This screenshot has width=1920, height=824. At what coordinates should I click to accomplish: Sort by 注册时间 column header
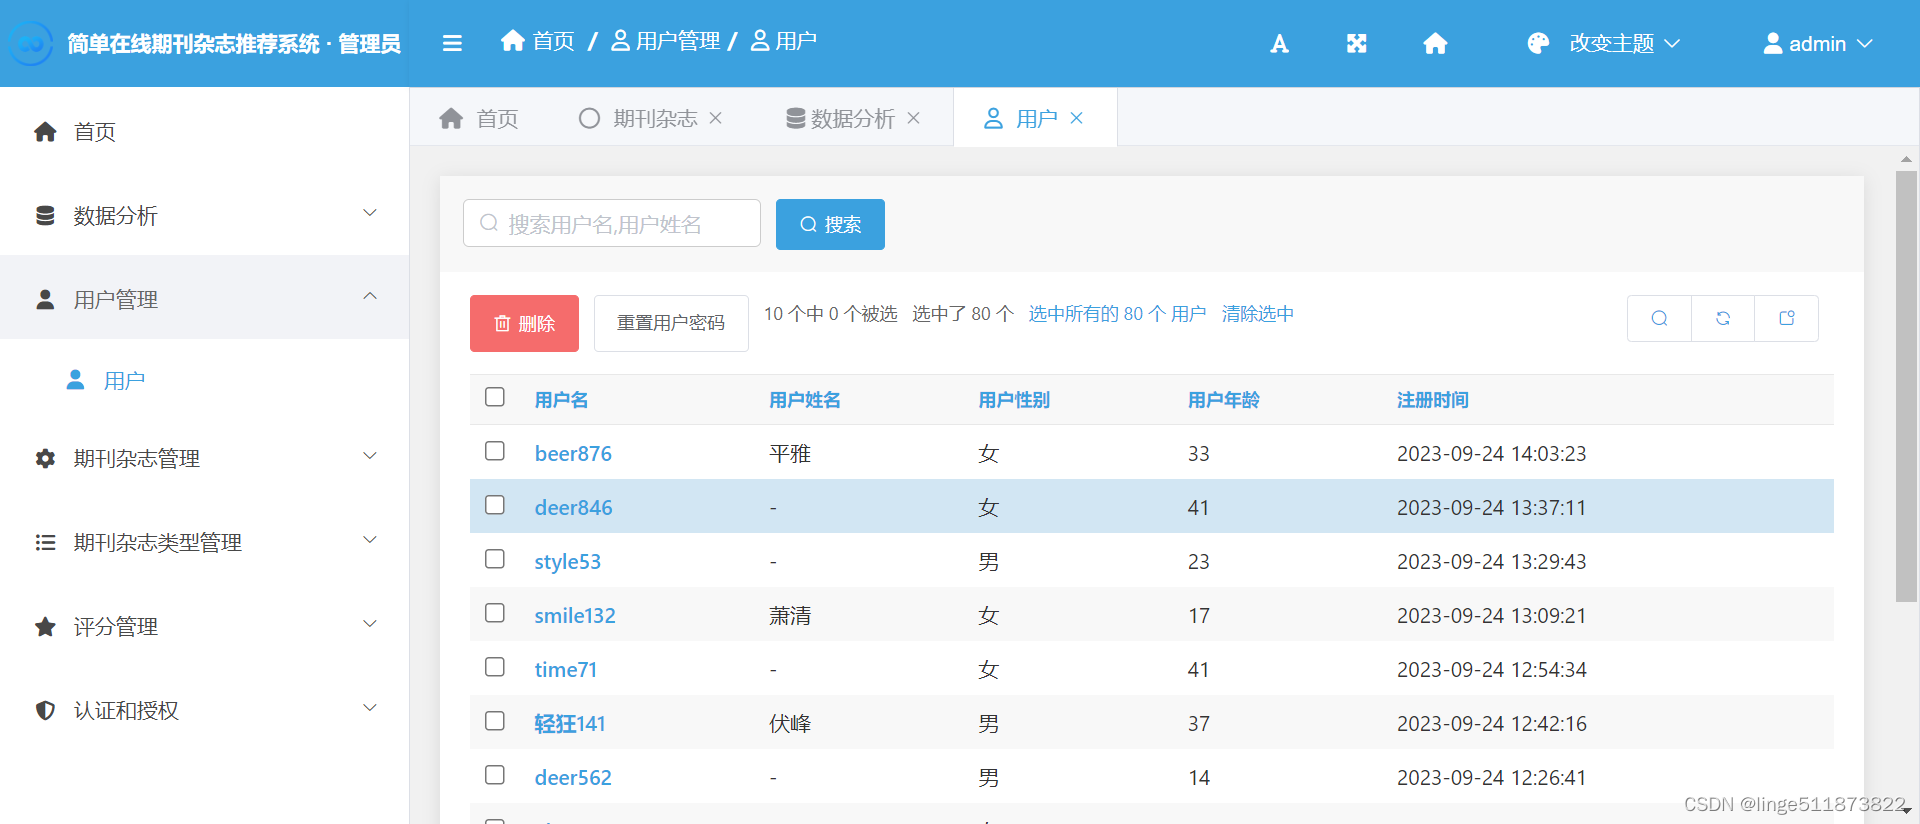click(x=1432, y=400)
